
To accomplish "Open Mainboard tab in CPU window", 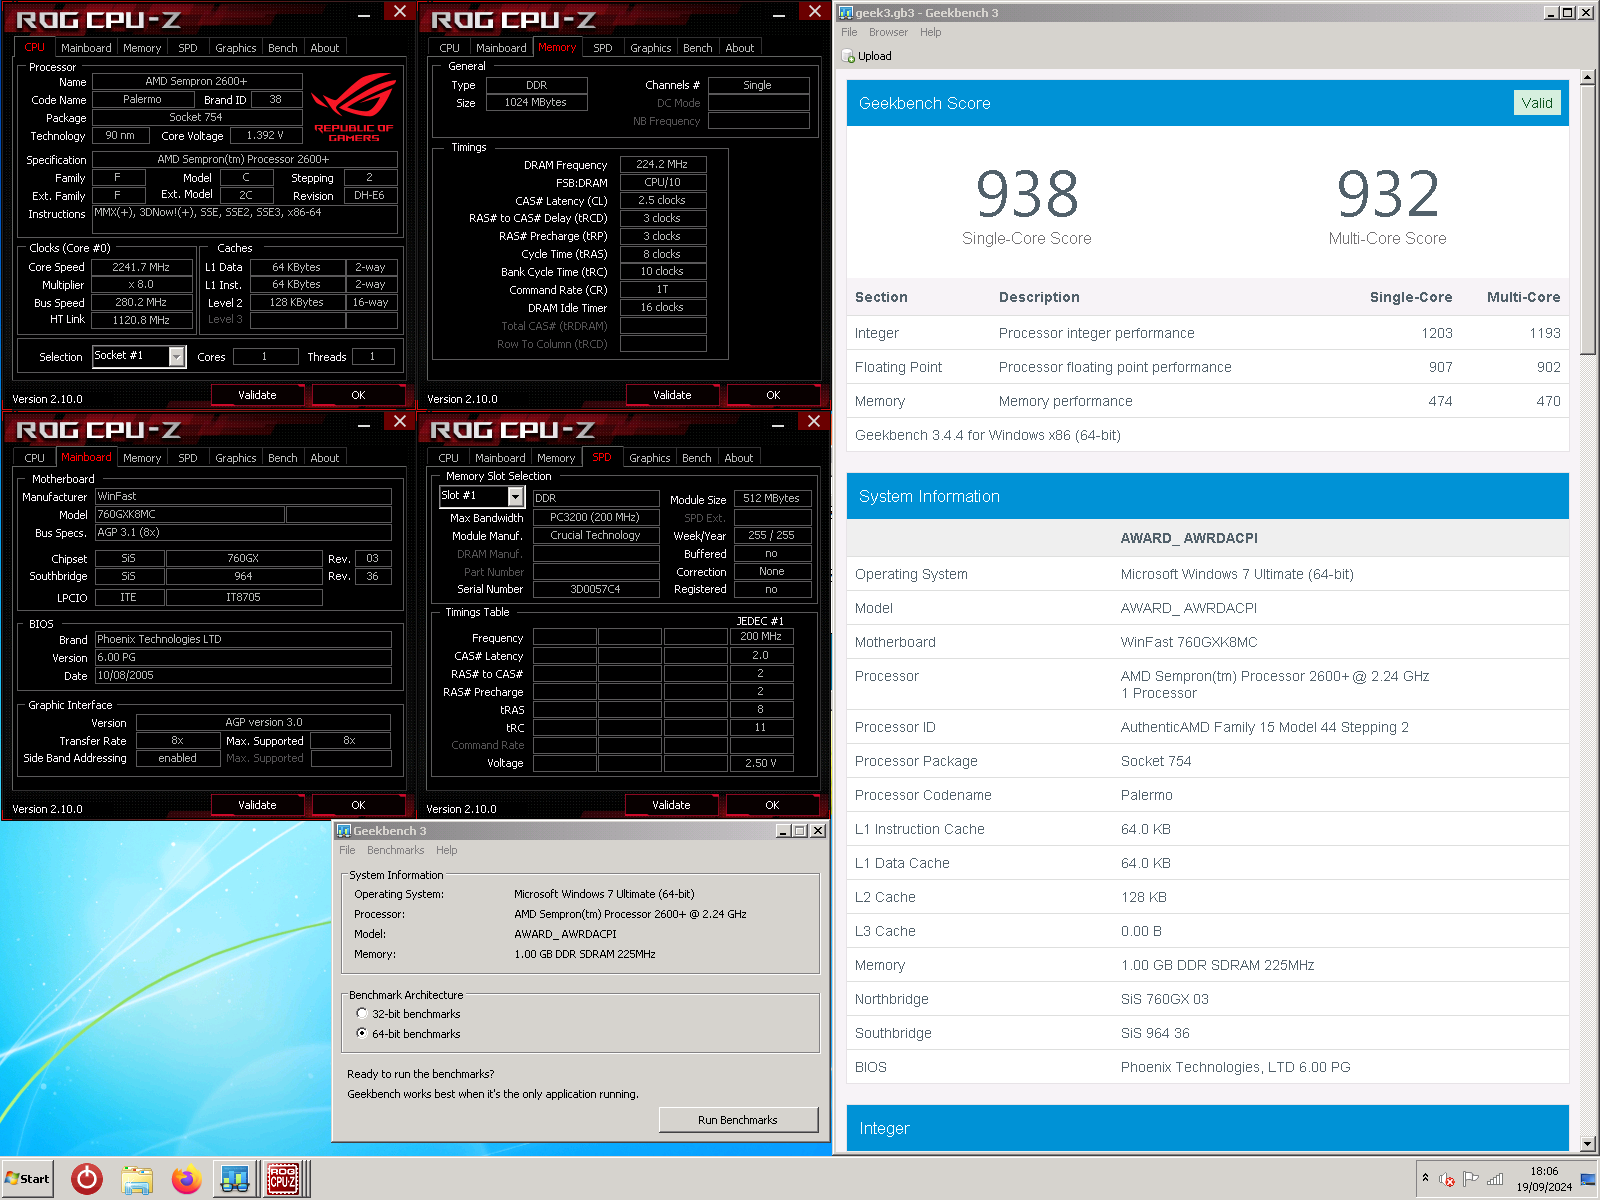I will coord(86,48).
